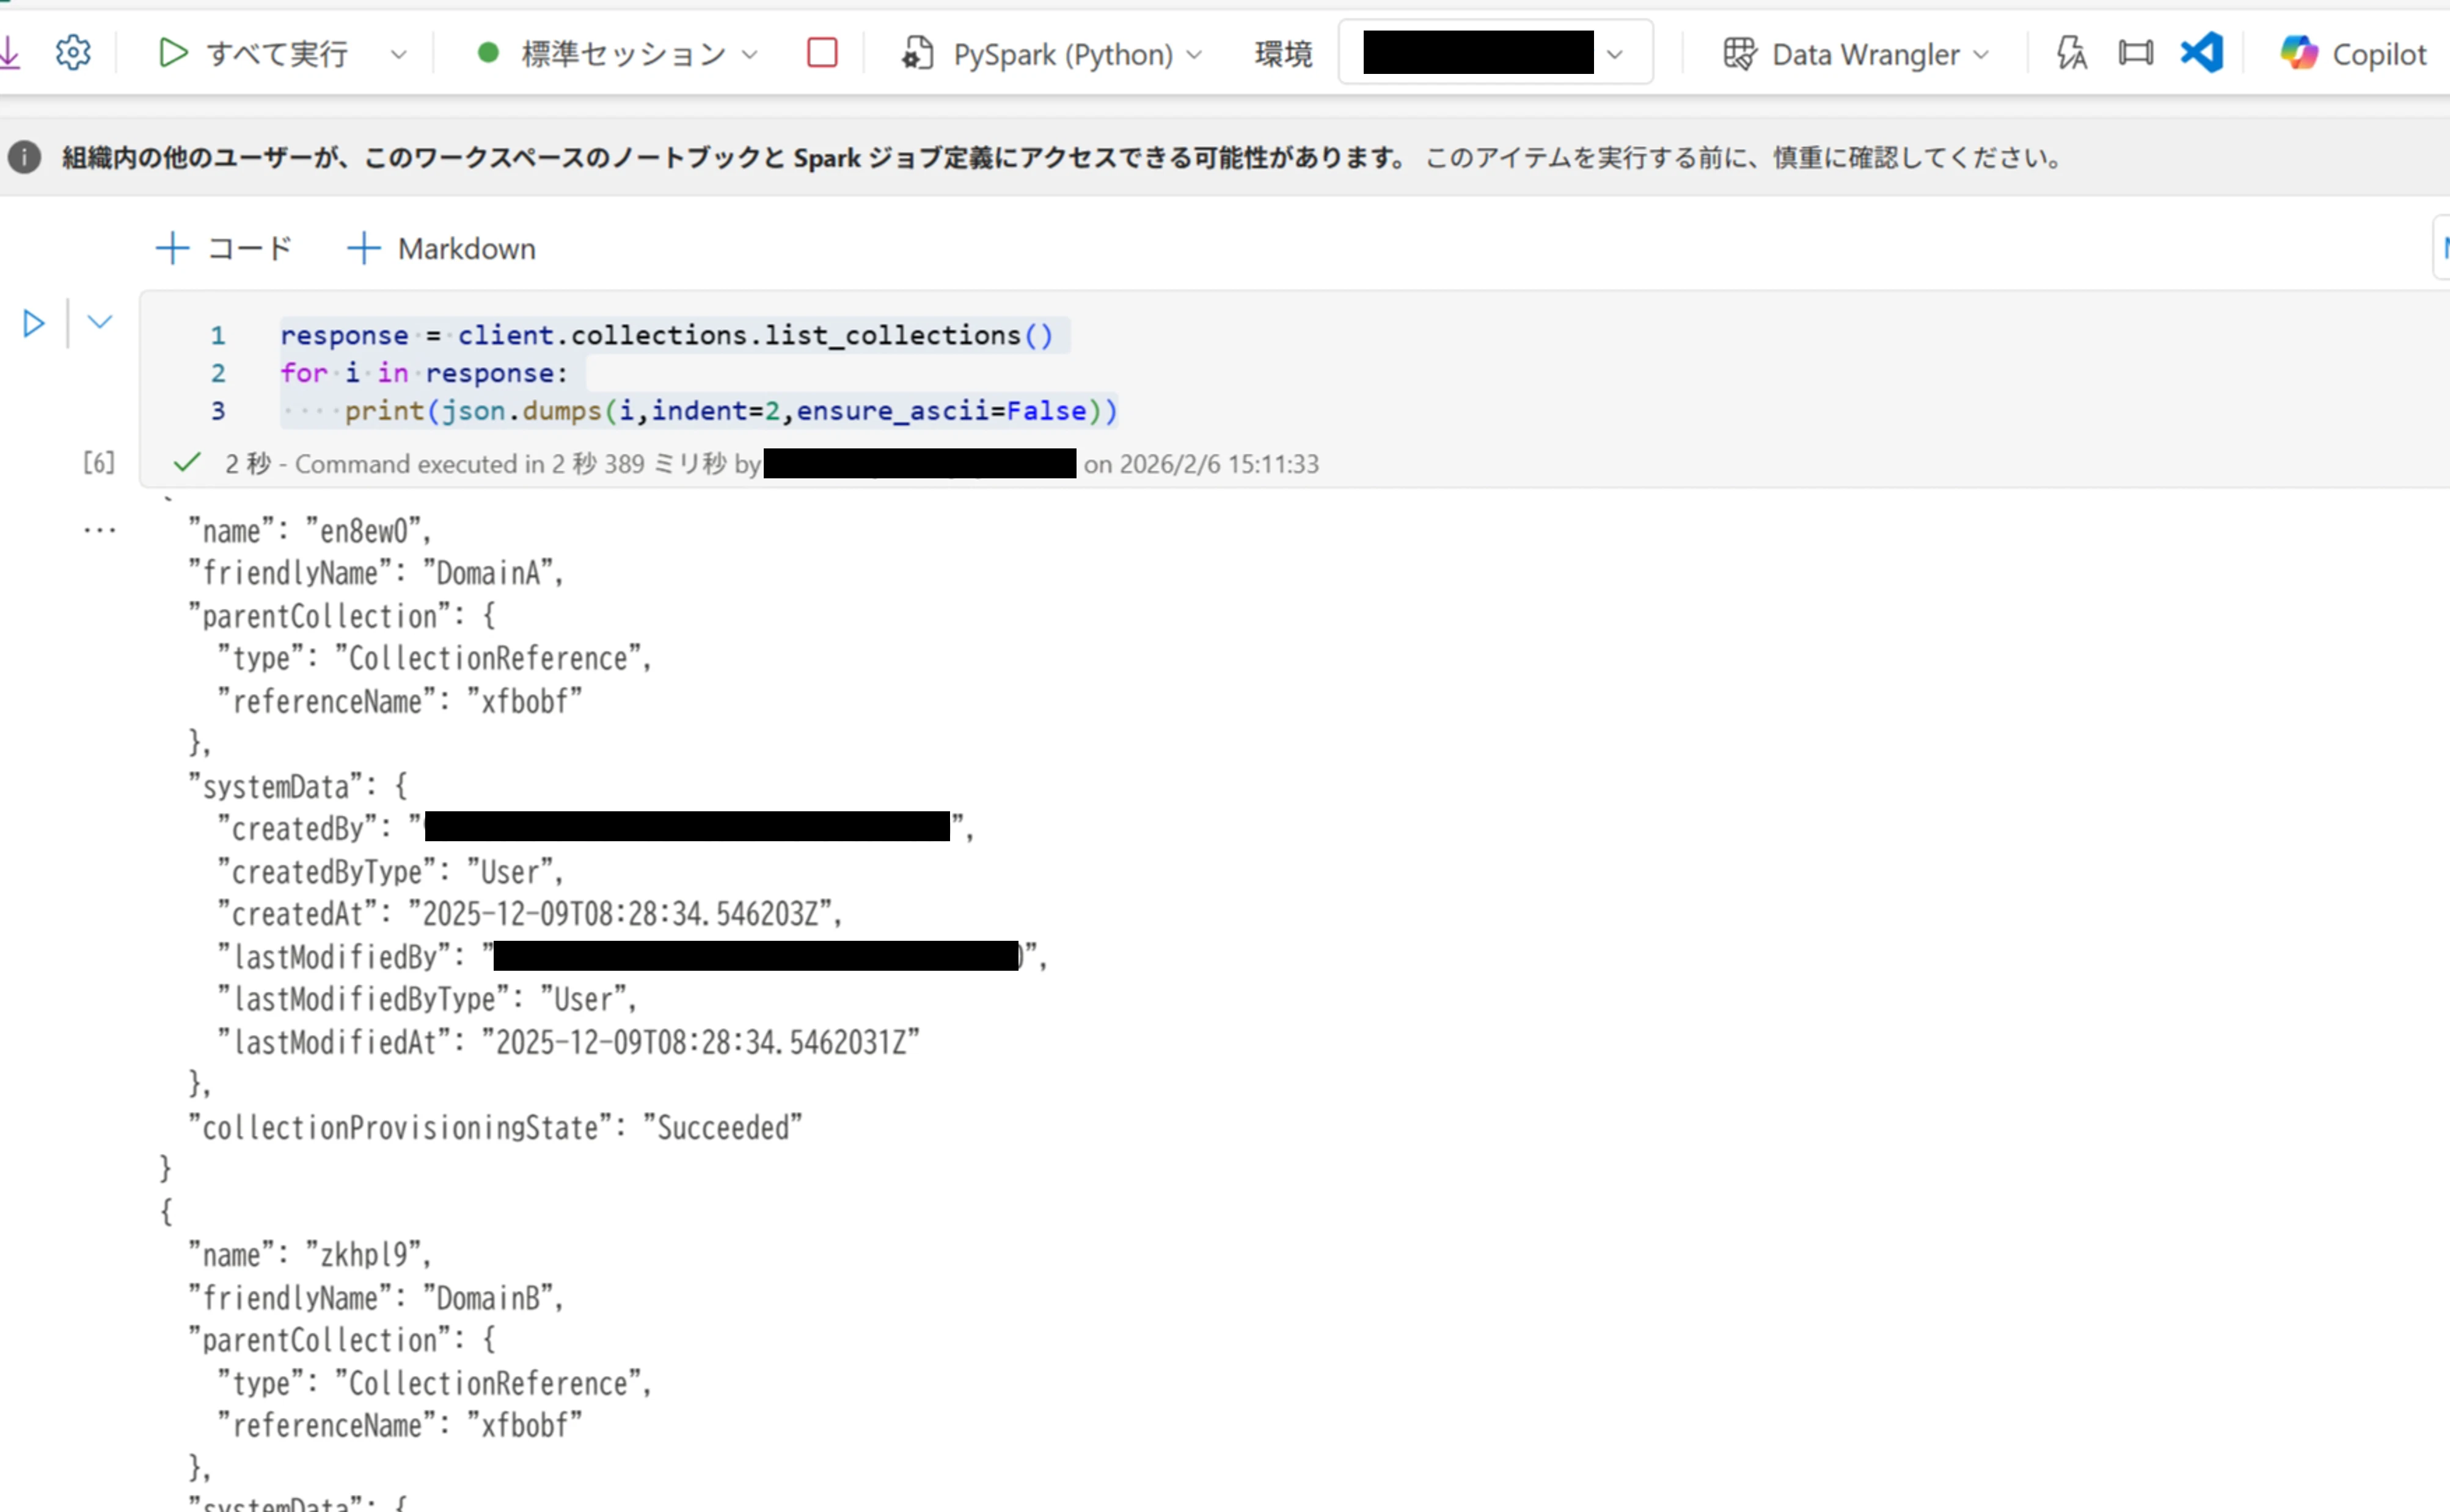2450x1512 pixels.
Task: Click into code editor line 2
Action: [500, 373]
